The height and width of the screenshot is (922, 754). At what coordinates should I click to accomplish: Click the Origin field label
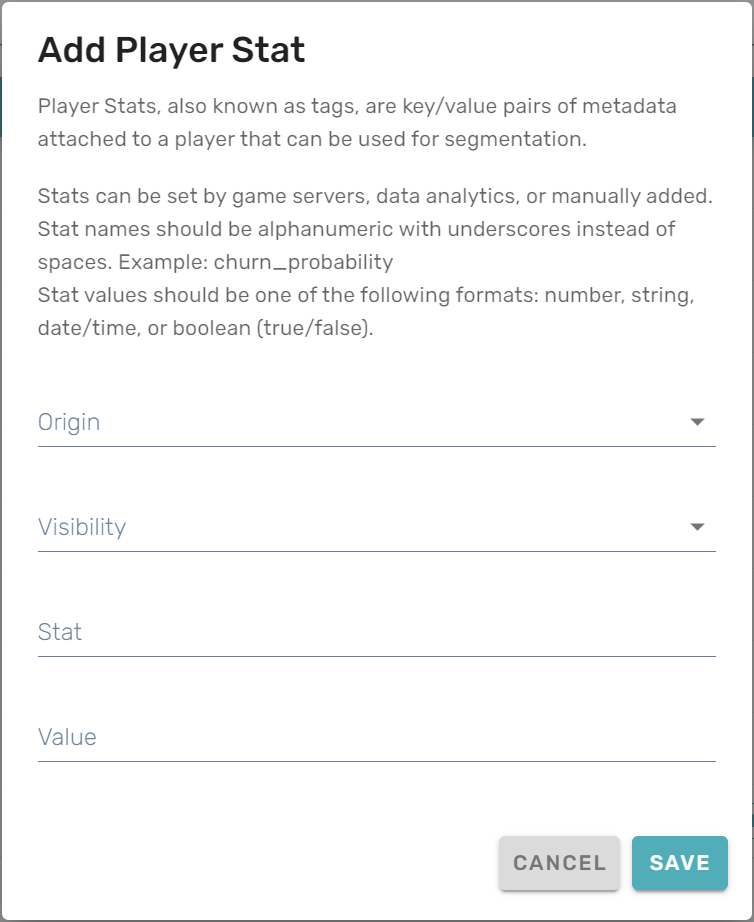click(69, 422)
